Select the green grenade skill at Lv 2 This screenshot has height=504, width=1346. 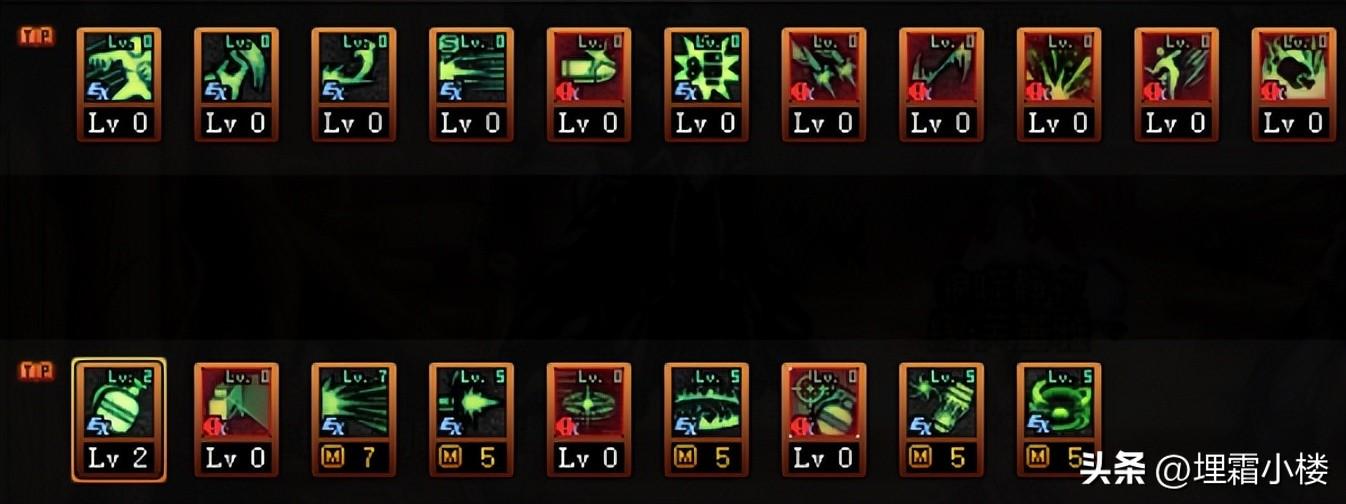pos(118,418)
